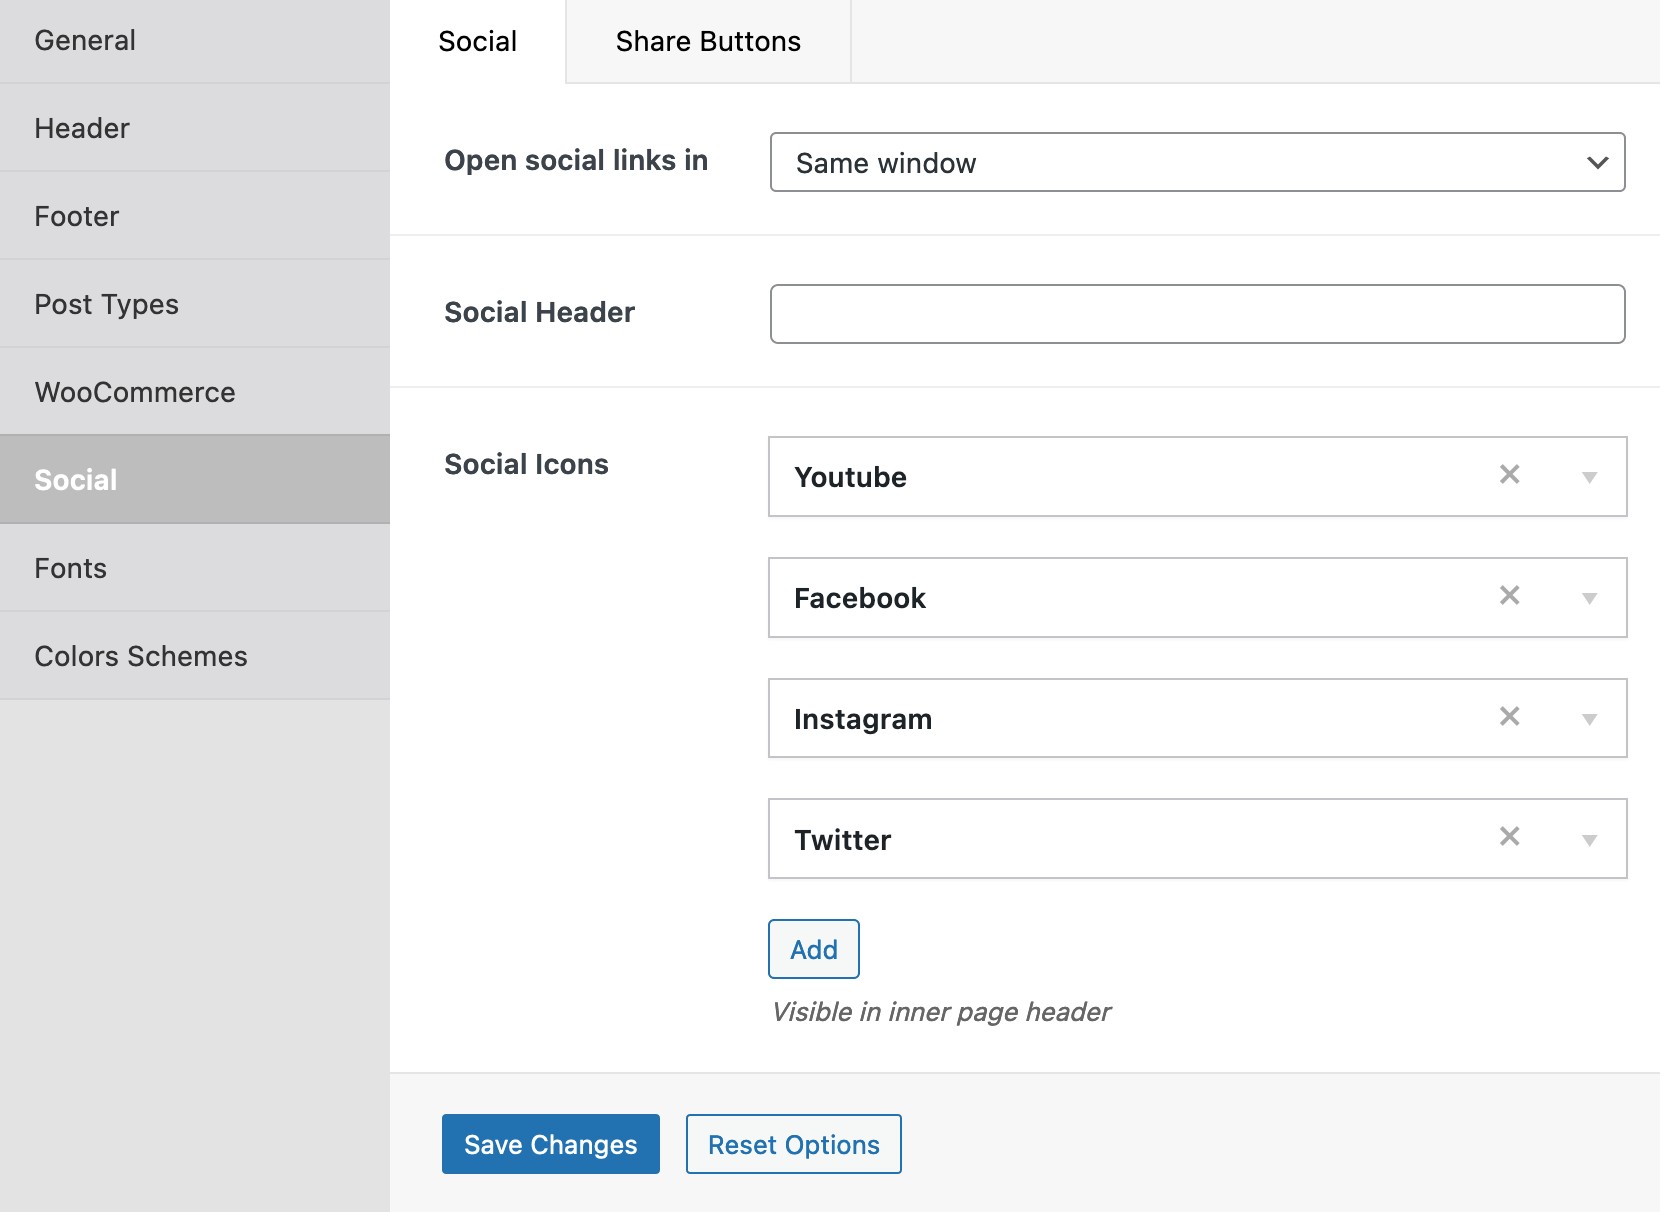Click the 'Social Icons' label
The height and width of the screenshot is (1212, 1660).
pos(526,464)
